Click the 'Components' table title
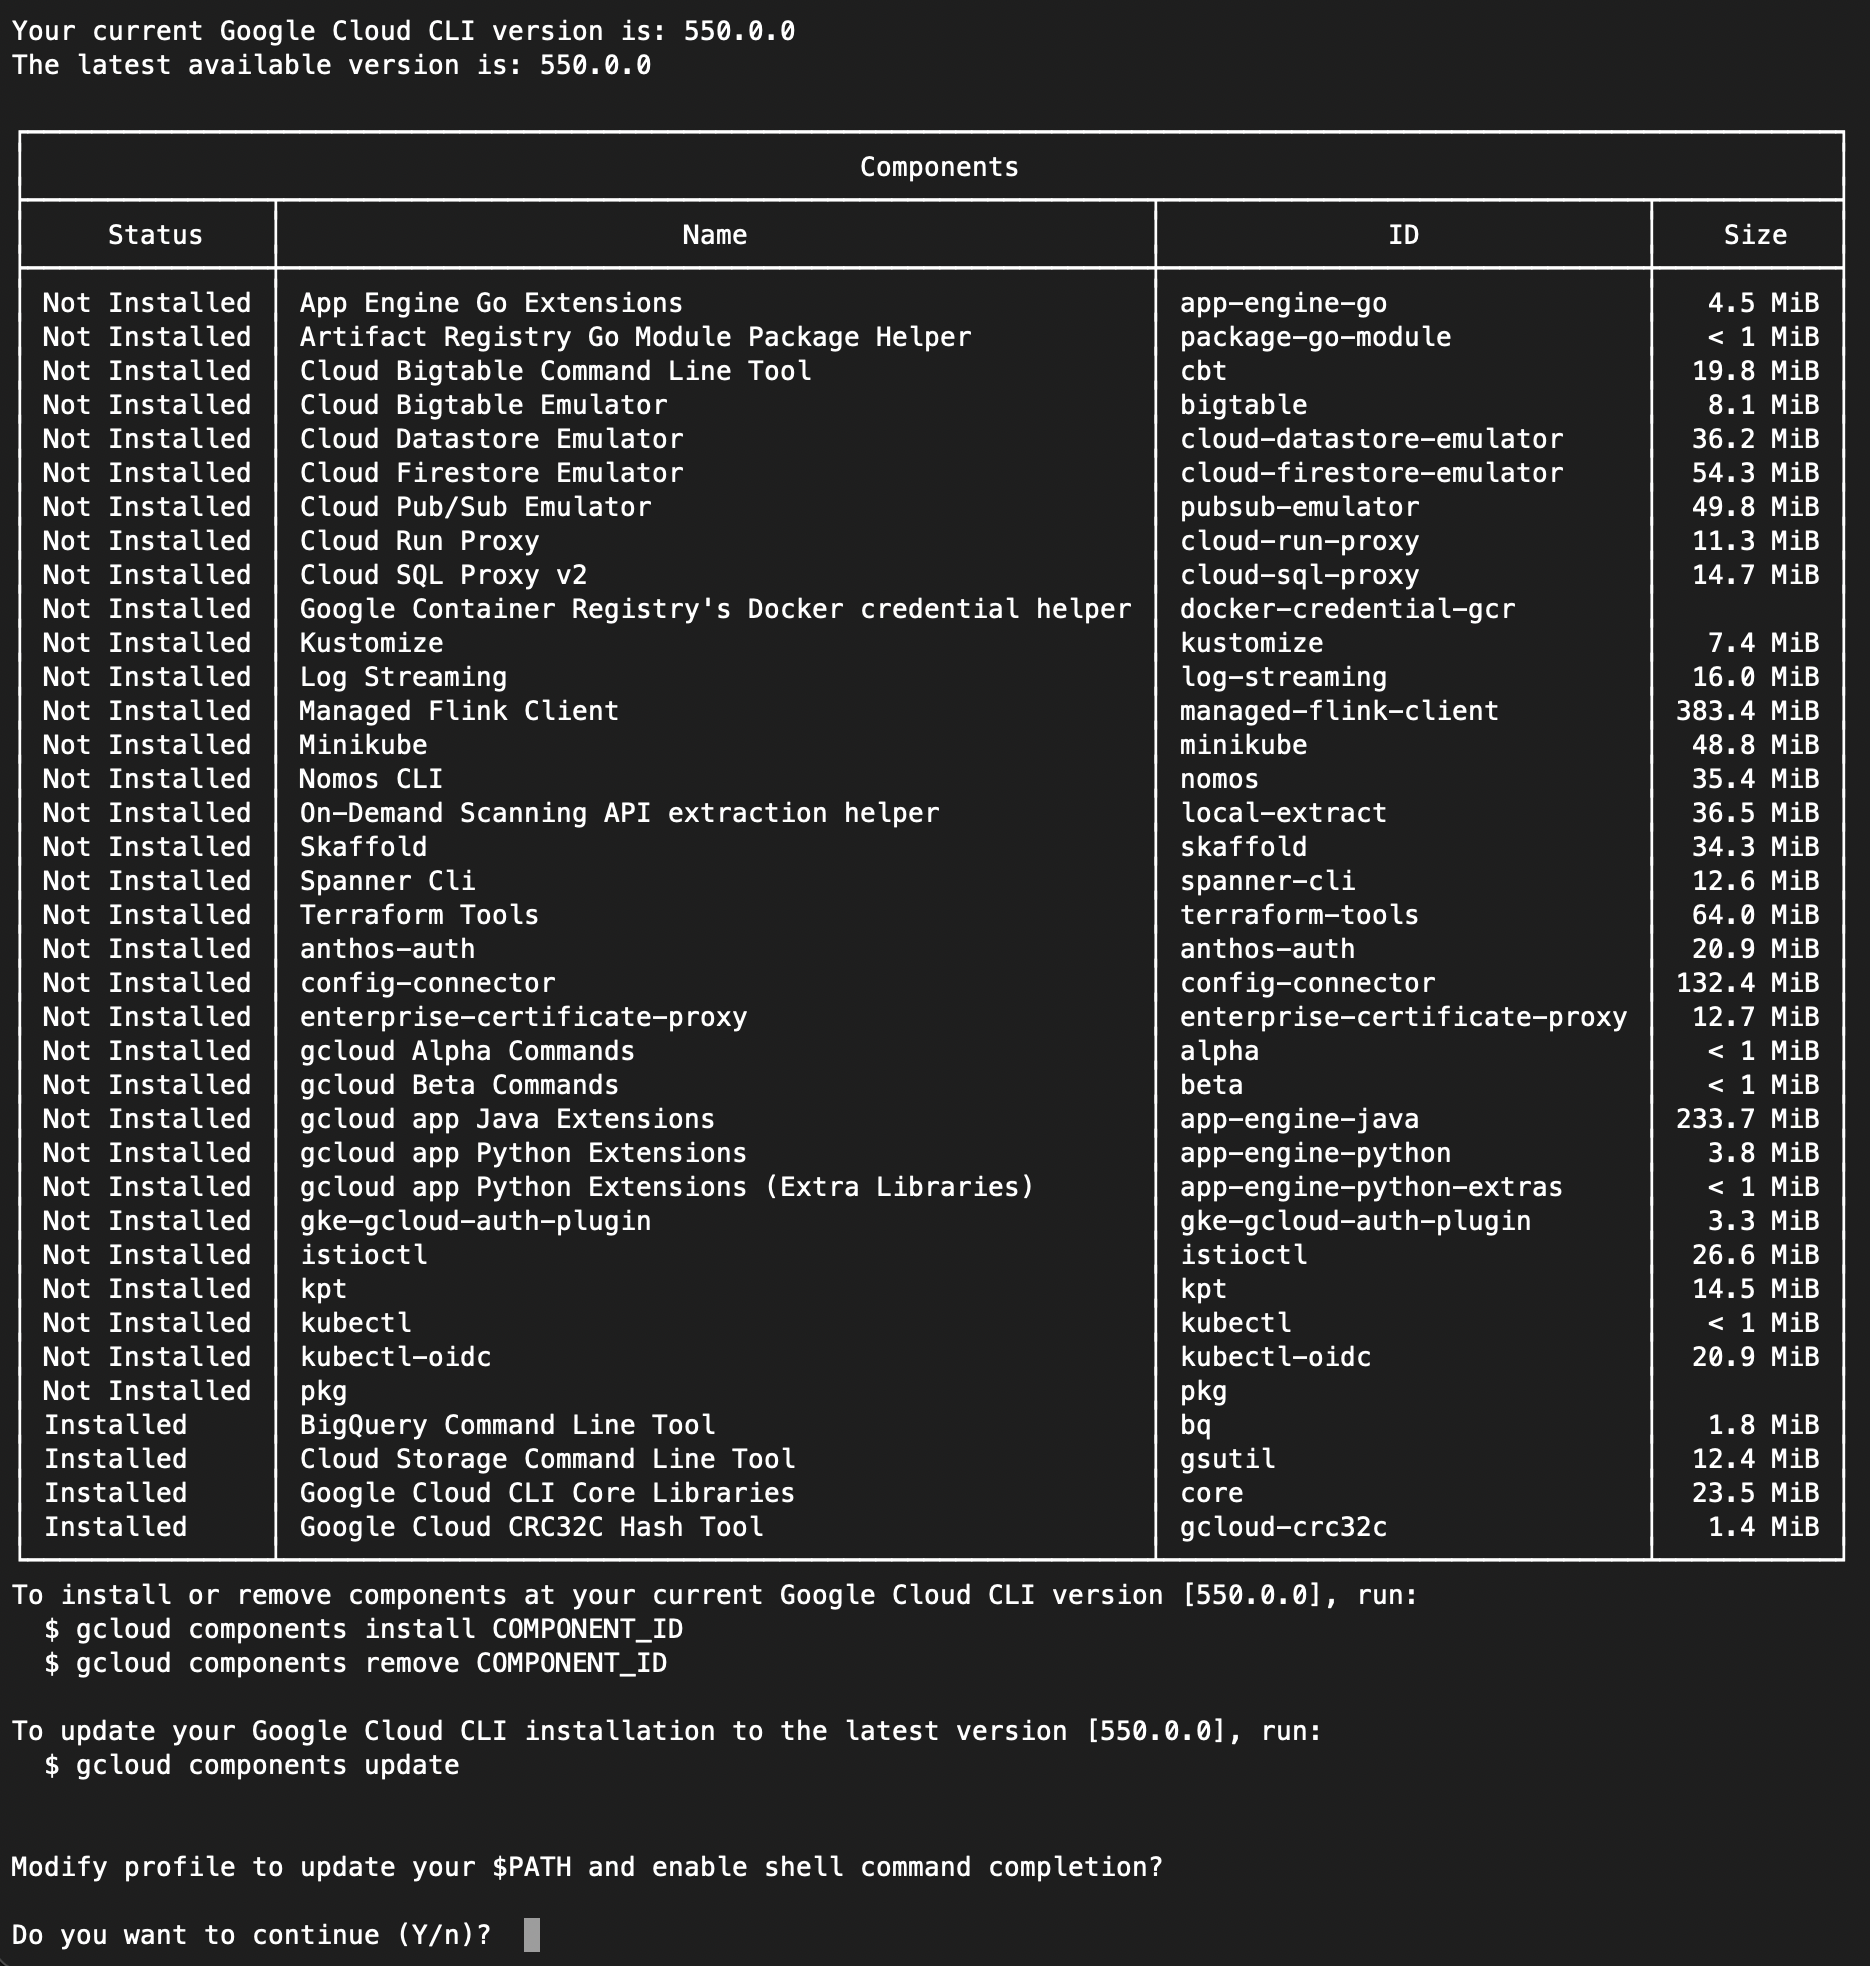 coord(939,167)
